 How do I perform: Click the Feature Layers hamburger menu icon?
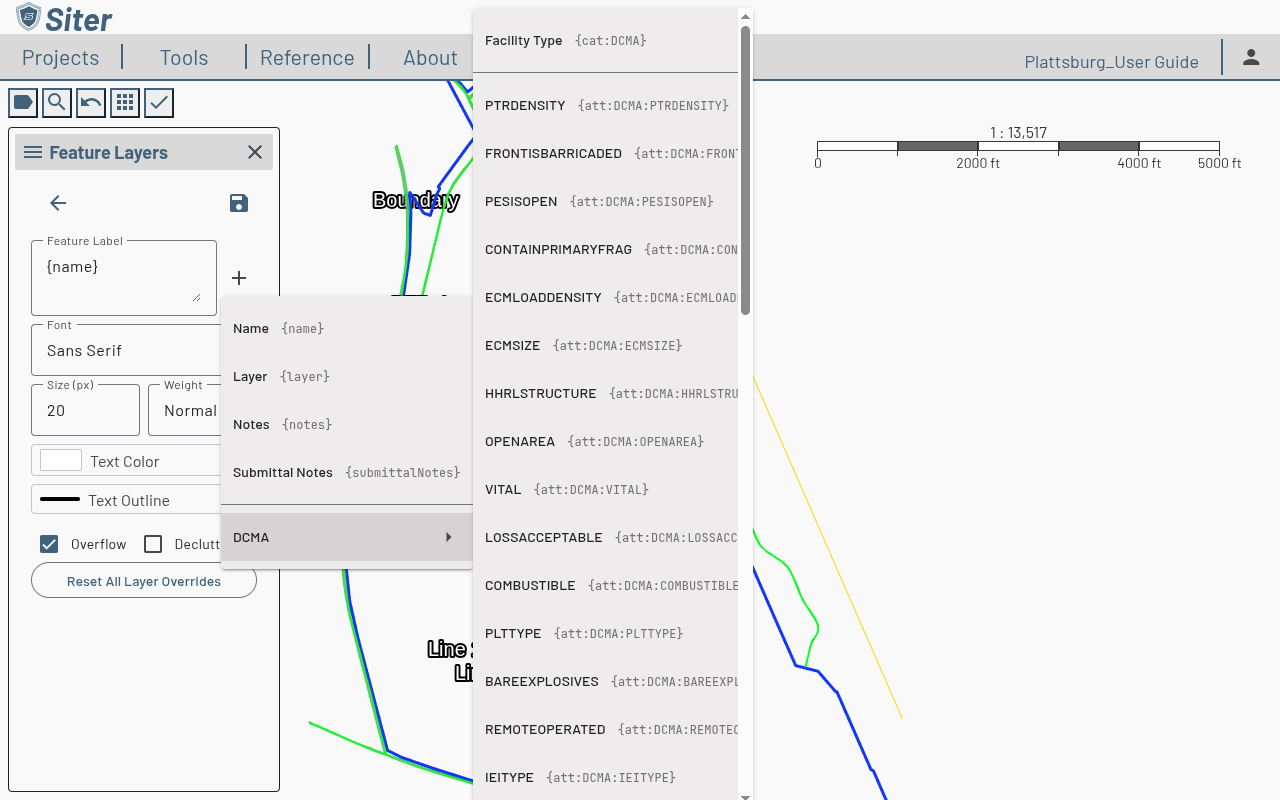click(33, 152)
